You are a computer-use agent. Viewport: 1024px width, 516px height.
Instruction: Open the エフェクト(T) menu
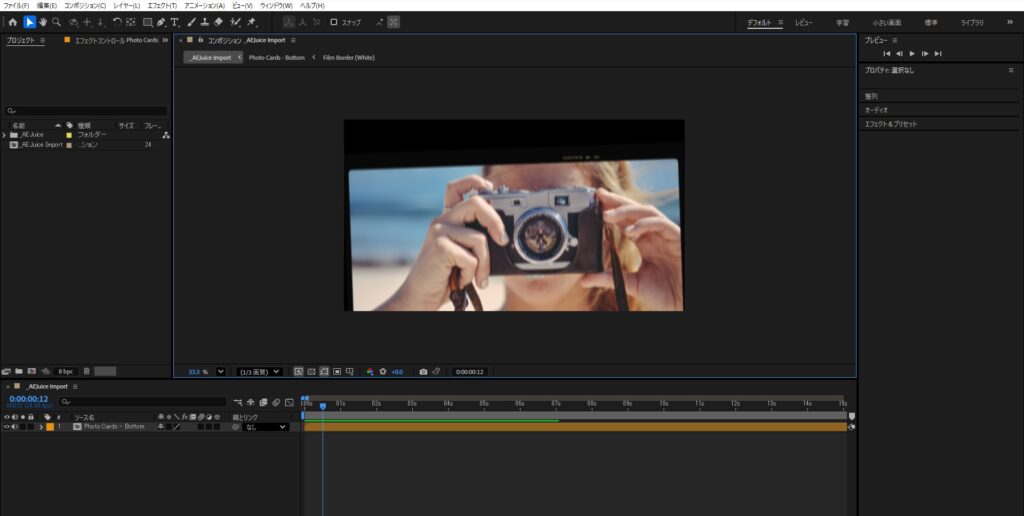coord(161,6)
